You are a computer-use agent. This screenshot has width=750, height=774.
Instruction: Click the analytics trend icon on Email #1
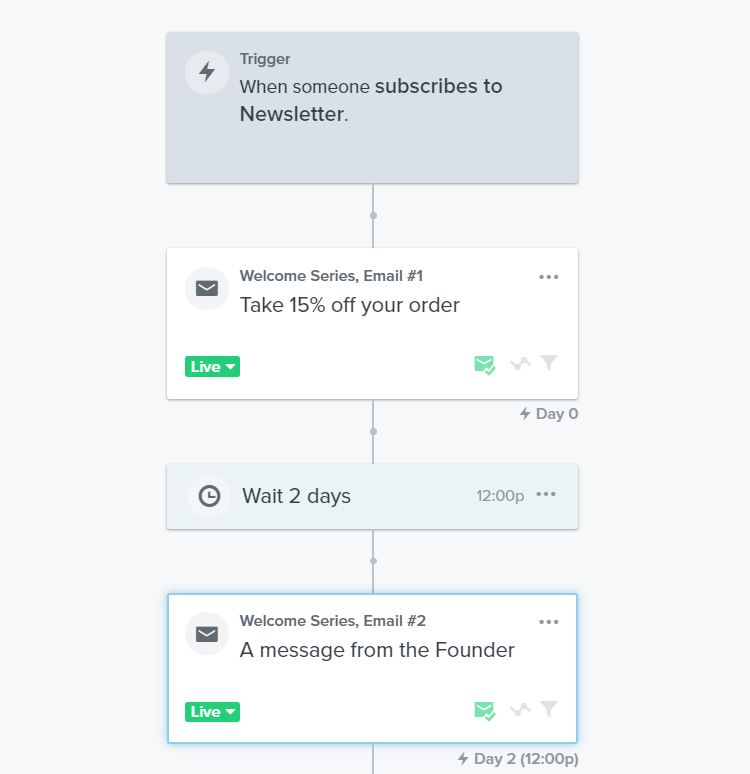pos(520,364)
